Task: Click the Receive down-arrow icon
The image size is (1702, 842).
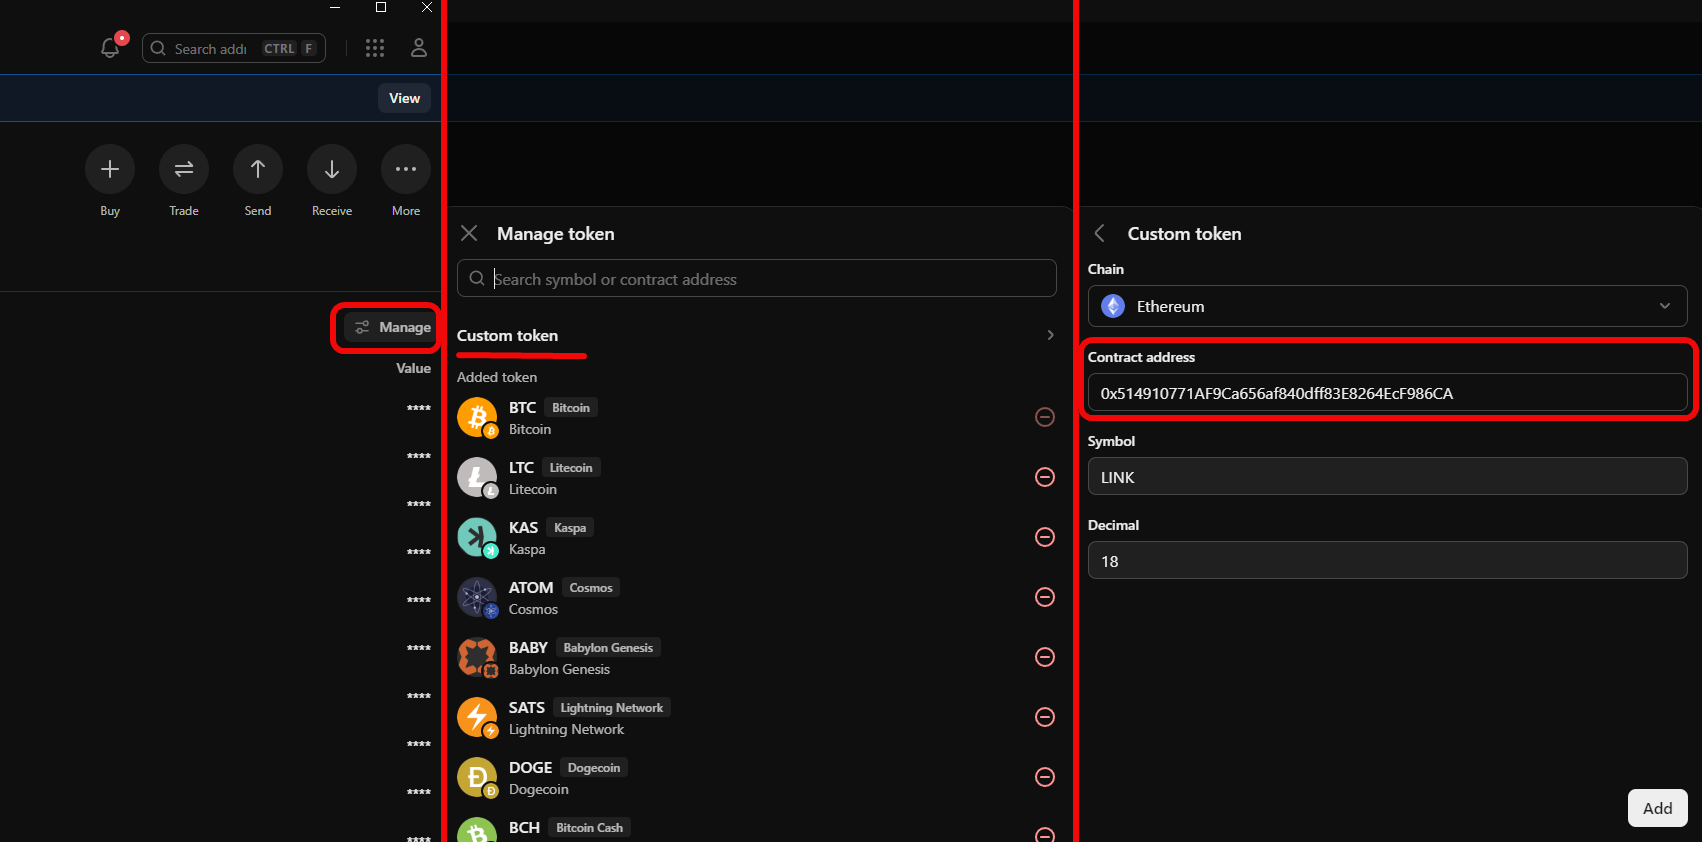Action: pos(332,169)
